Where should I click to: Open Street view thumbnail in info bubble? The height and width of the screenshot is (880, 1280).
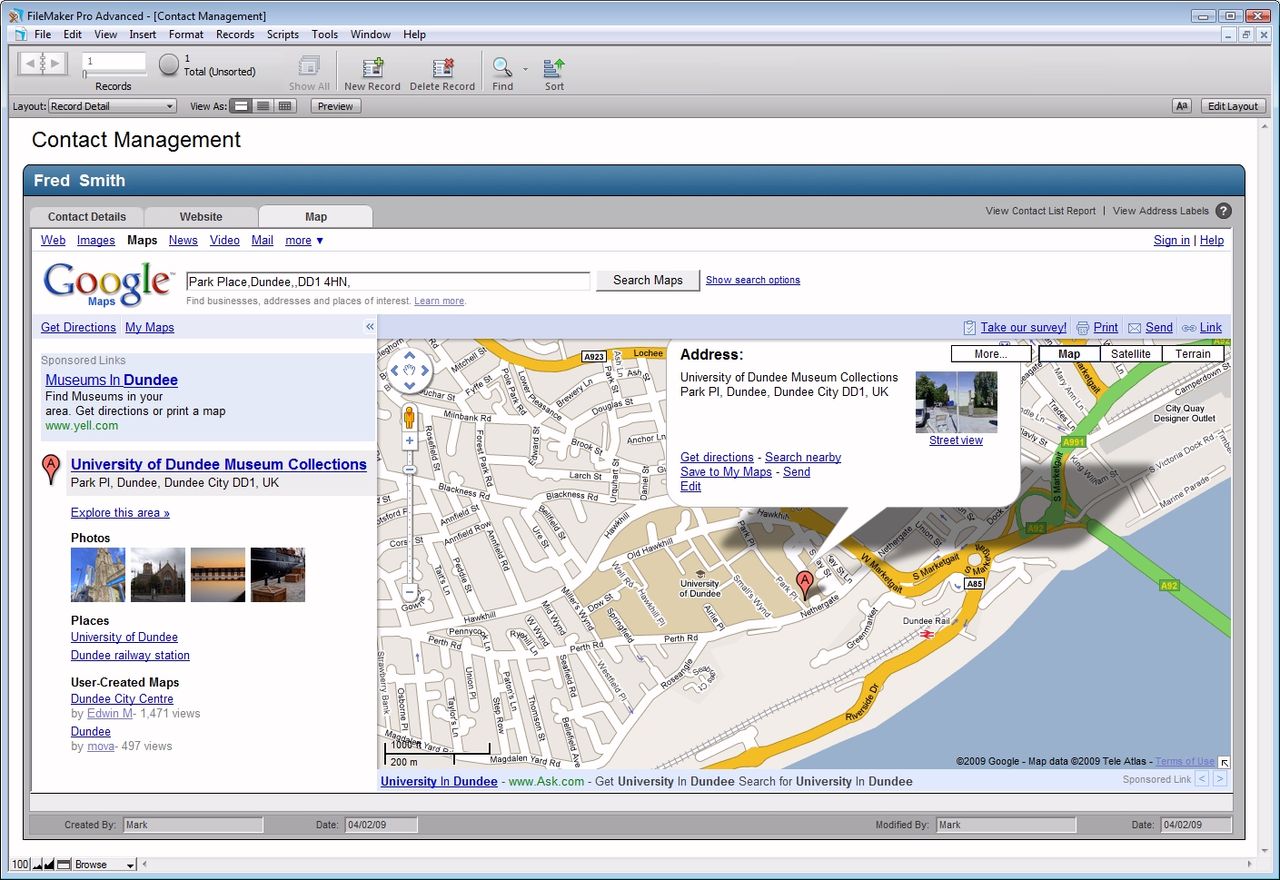(956, 402)
